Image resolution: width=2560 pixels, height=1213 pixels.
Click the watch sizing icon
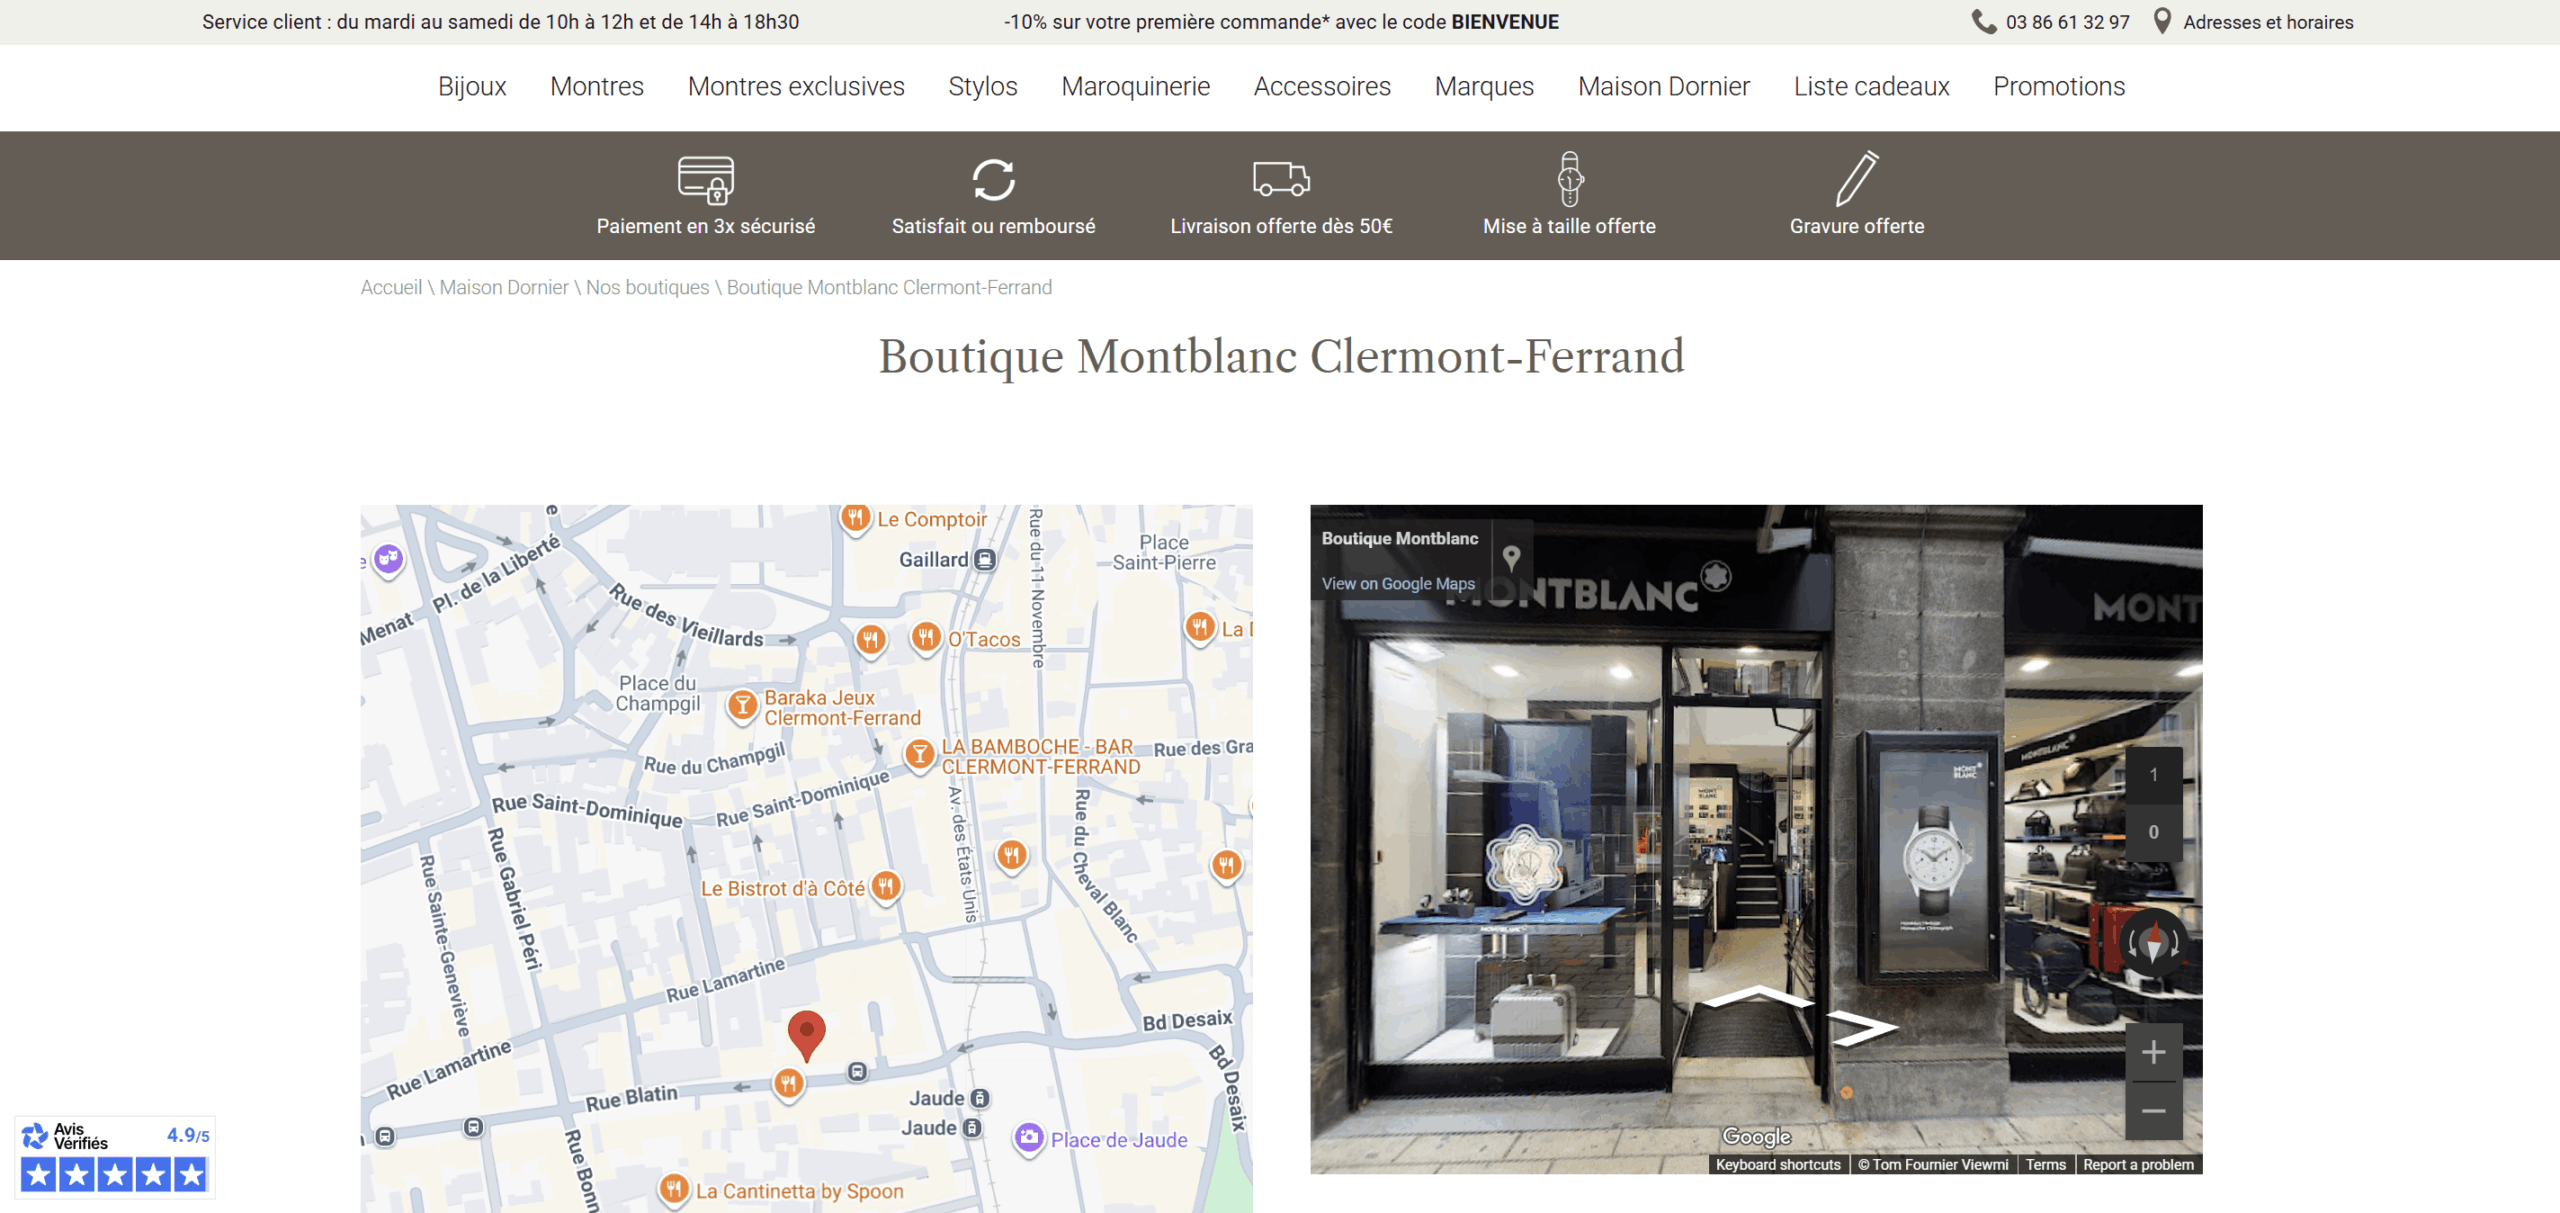coord(1570,179)
